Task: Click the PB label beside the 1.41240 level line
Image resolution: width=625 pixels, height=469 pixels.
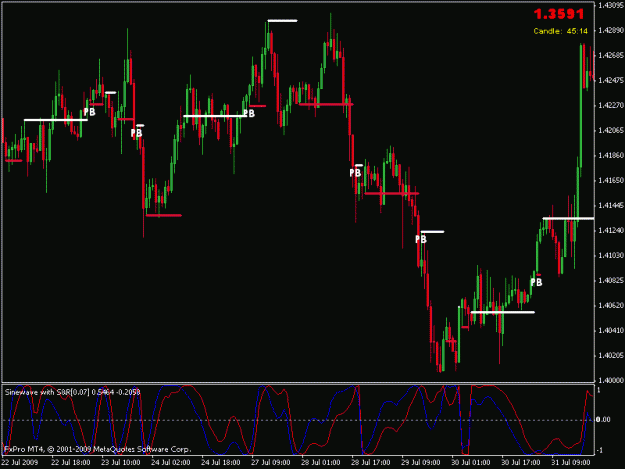Action: (421, 239)
